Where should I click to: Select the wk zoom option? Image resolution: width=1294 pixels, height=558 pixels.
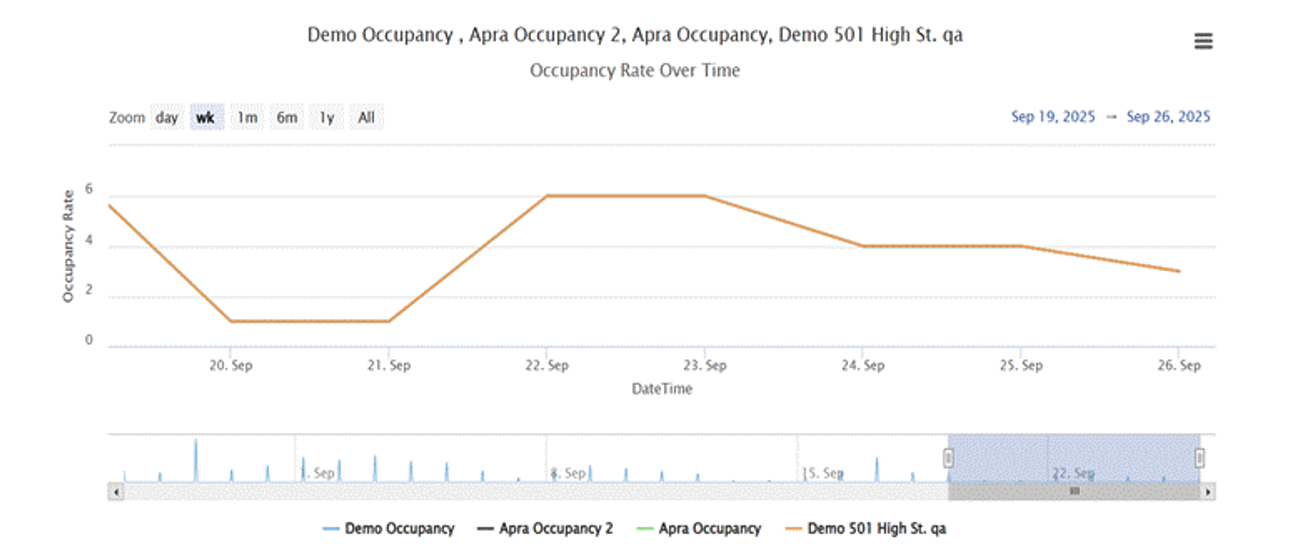(205, 118)
